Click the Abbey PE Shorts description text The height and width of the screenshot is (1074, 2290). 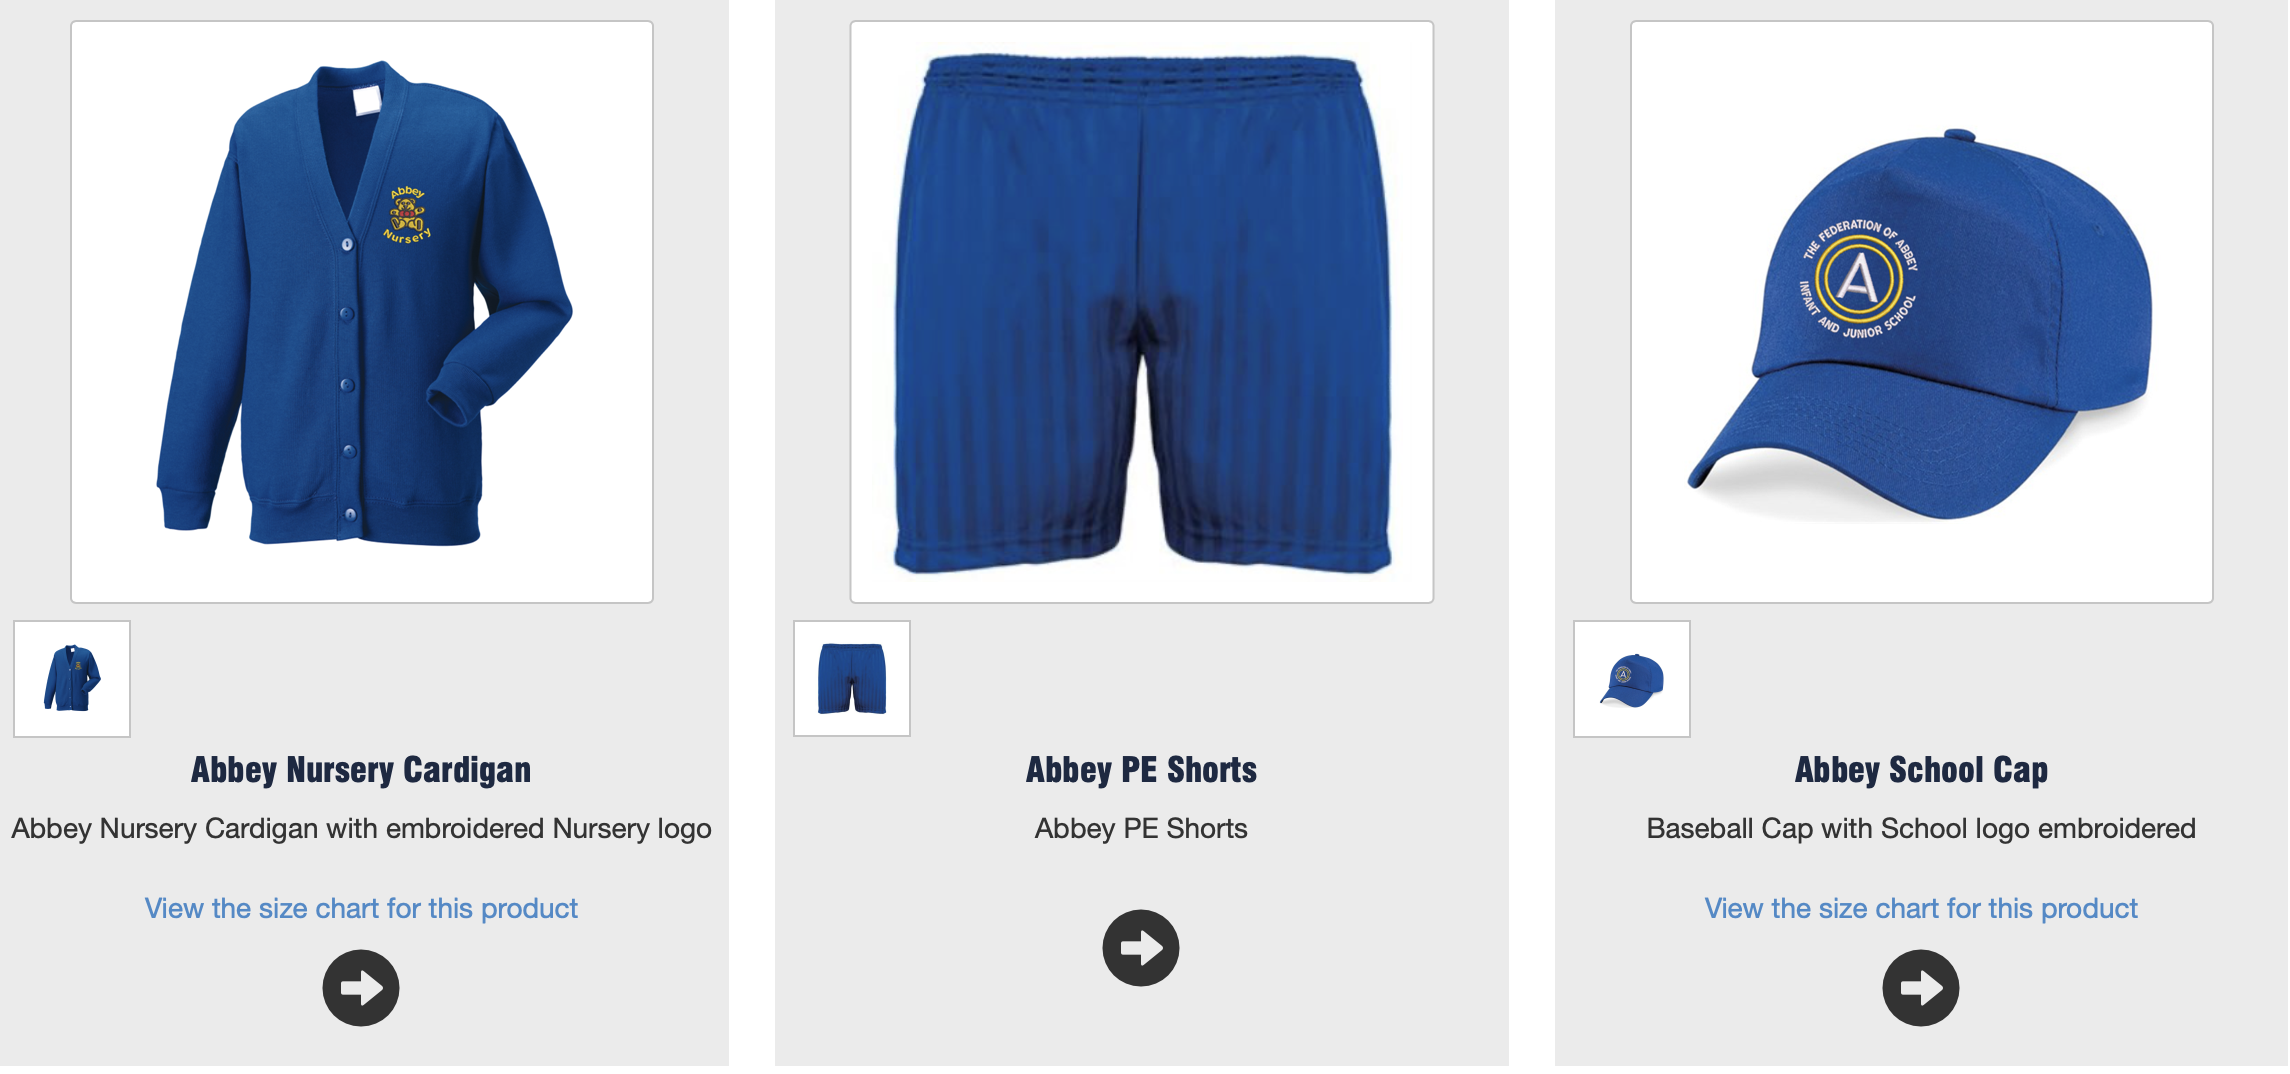tap(1141, 829)
